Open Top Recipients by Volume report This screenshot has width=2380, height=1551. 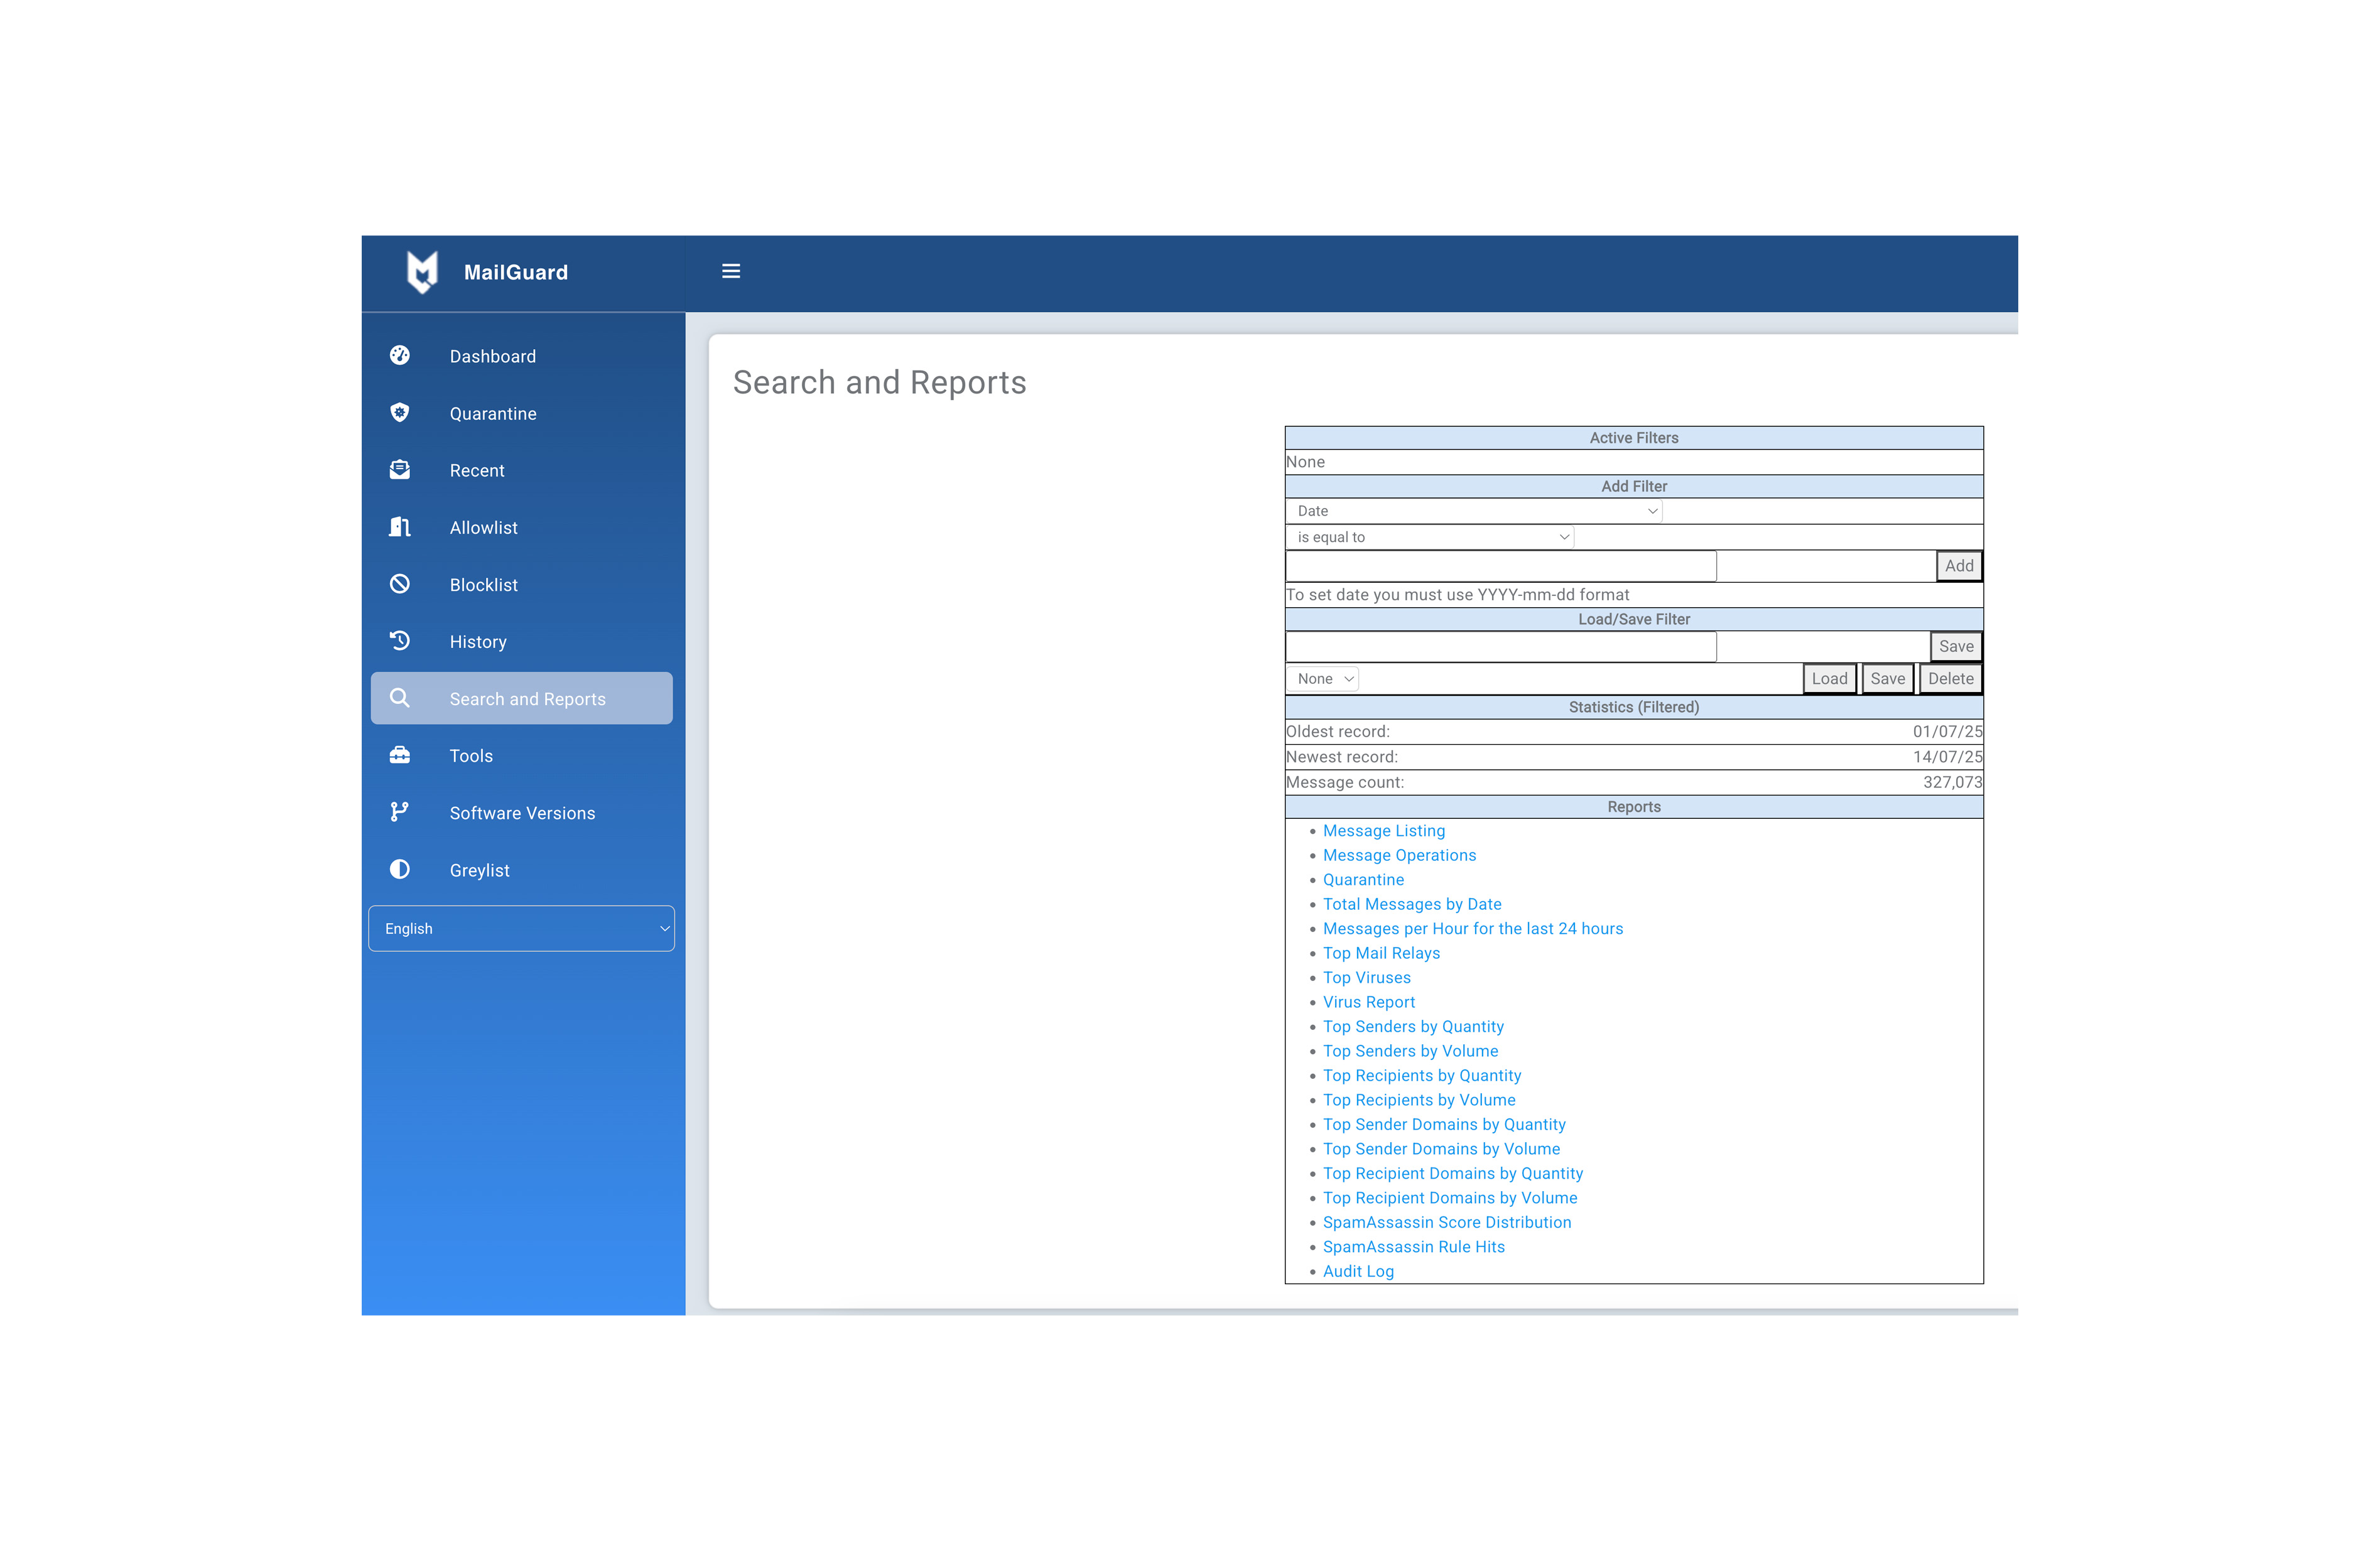point(1419,1100)
